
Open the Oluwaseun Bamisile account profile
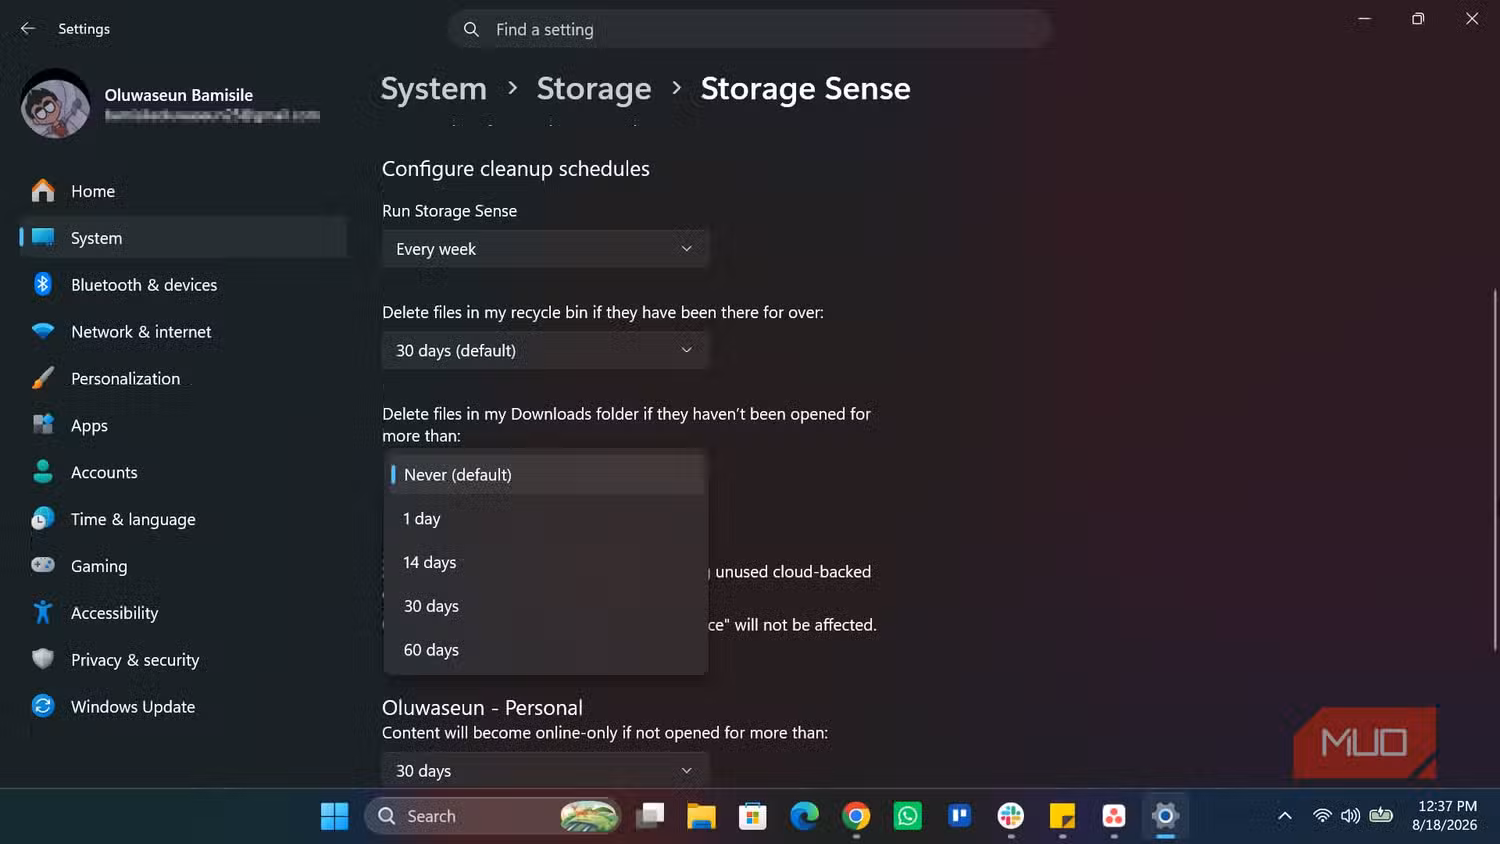[x=170, y=104]
